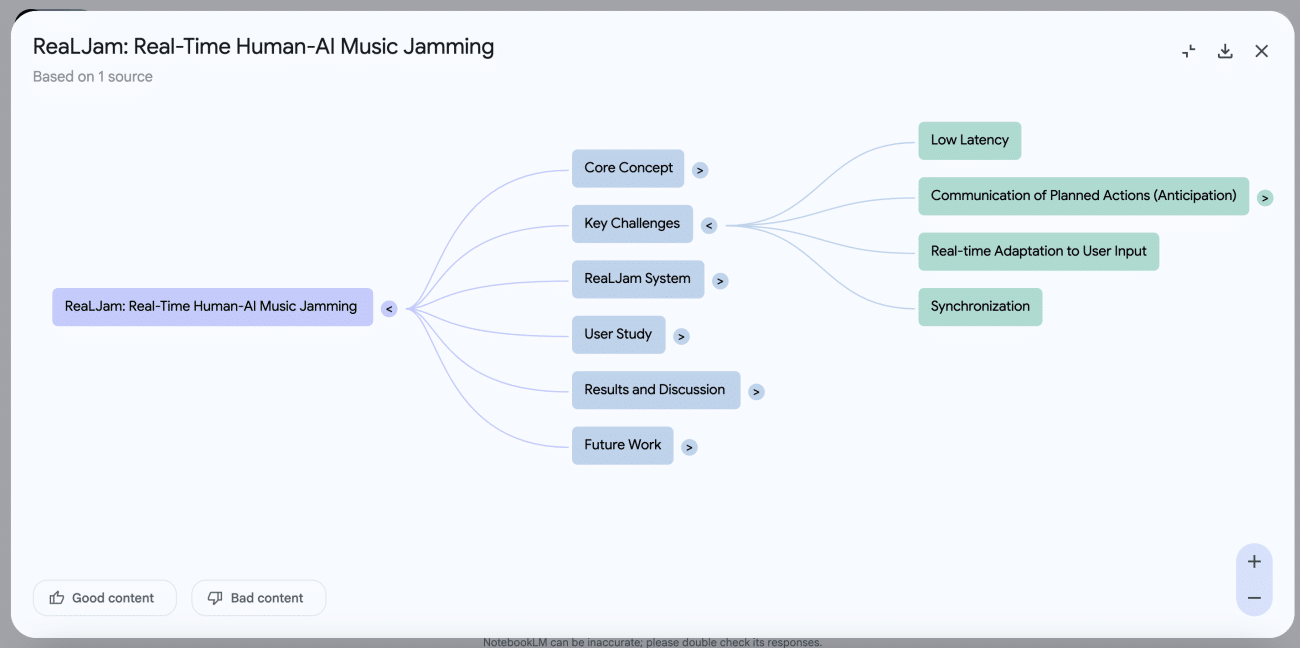
Task: Zoom in with the plus button
Action: [1254, 562]
